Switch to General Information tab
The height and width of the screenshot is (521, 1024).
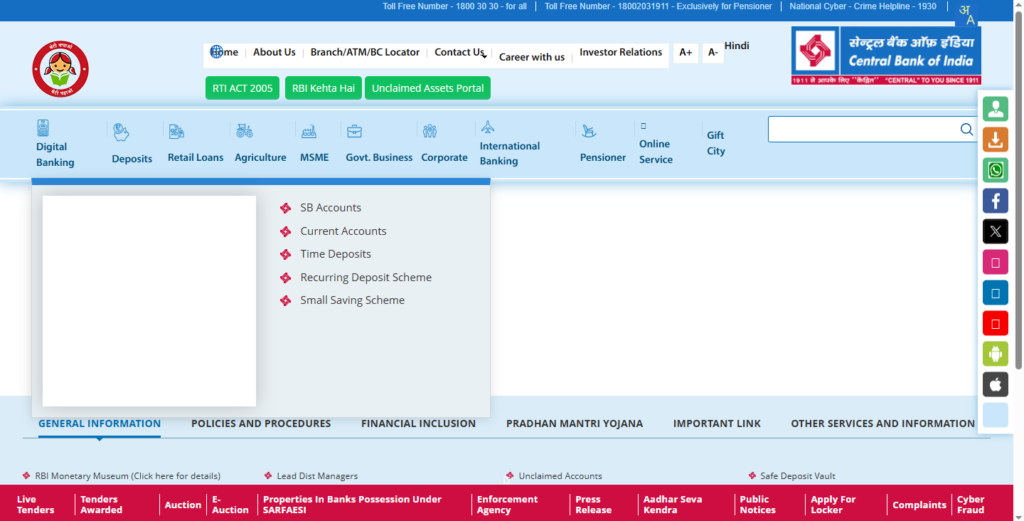tap(99, 424)
